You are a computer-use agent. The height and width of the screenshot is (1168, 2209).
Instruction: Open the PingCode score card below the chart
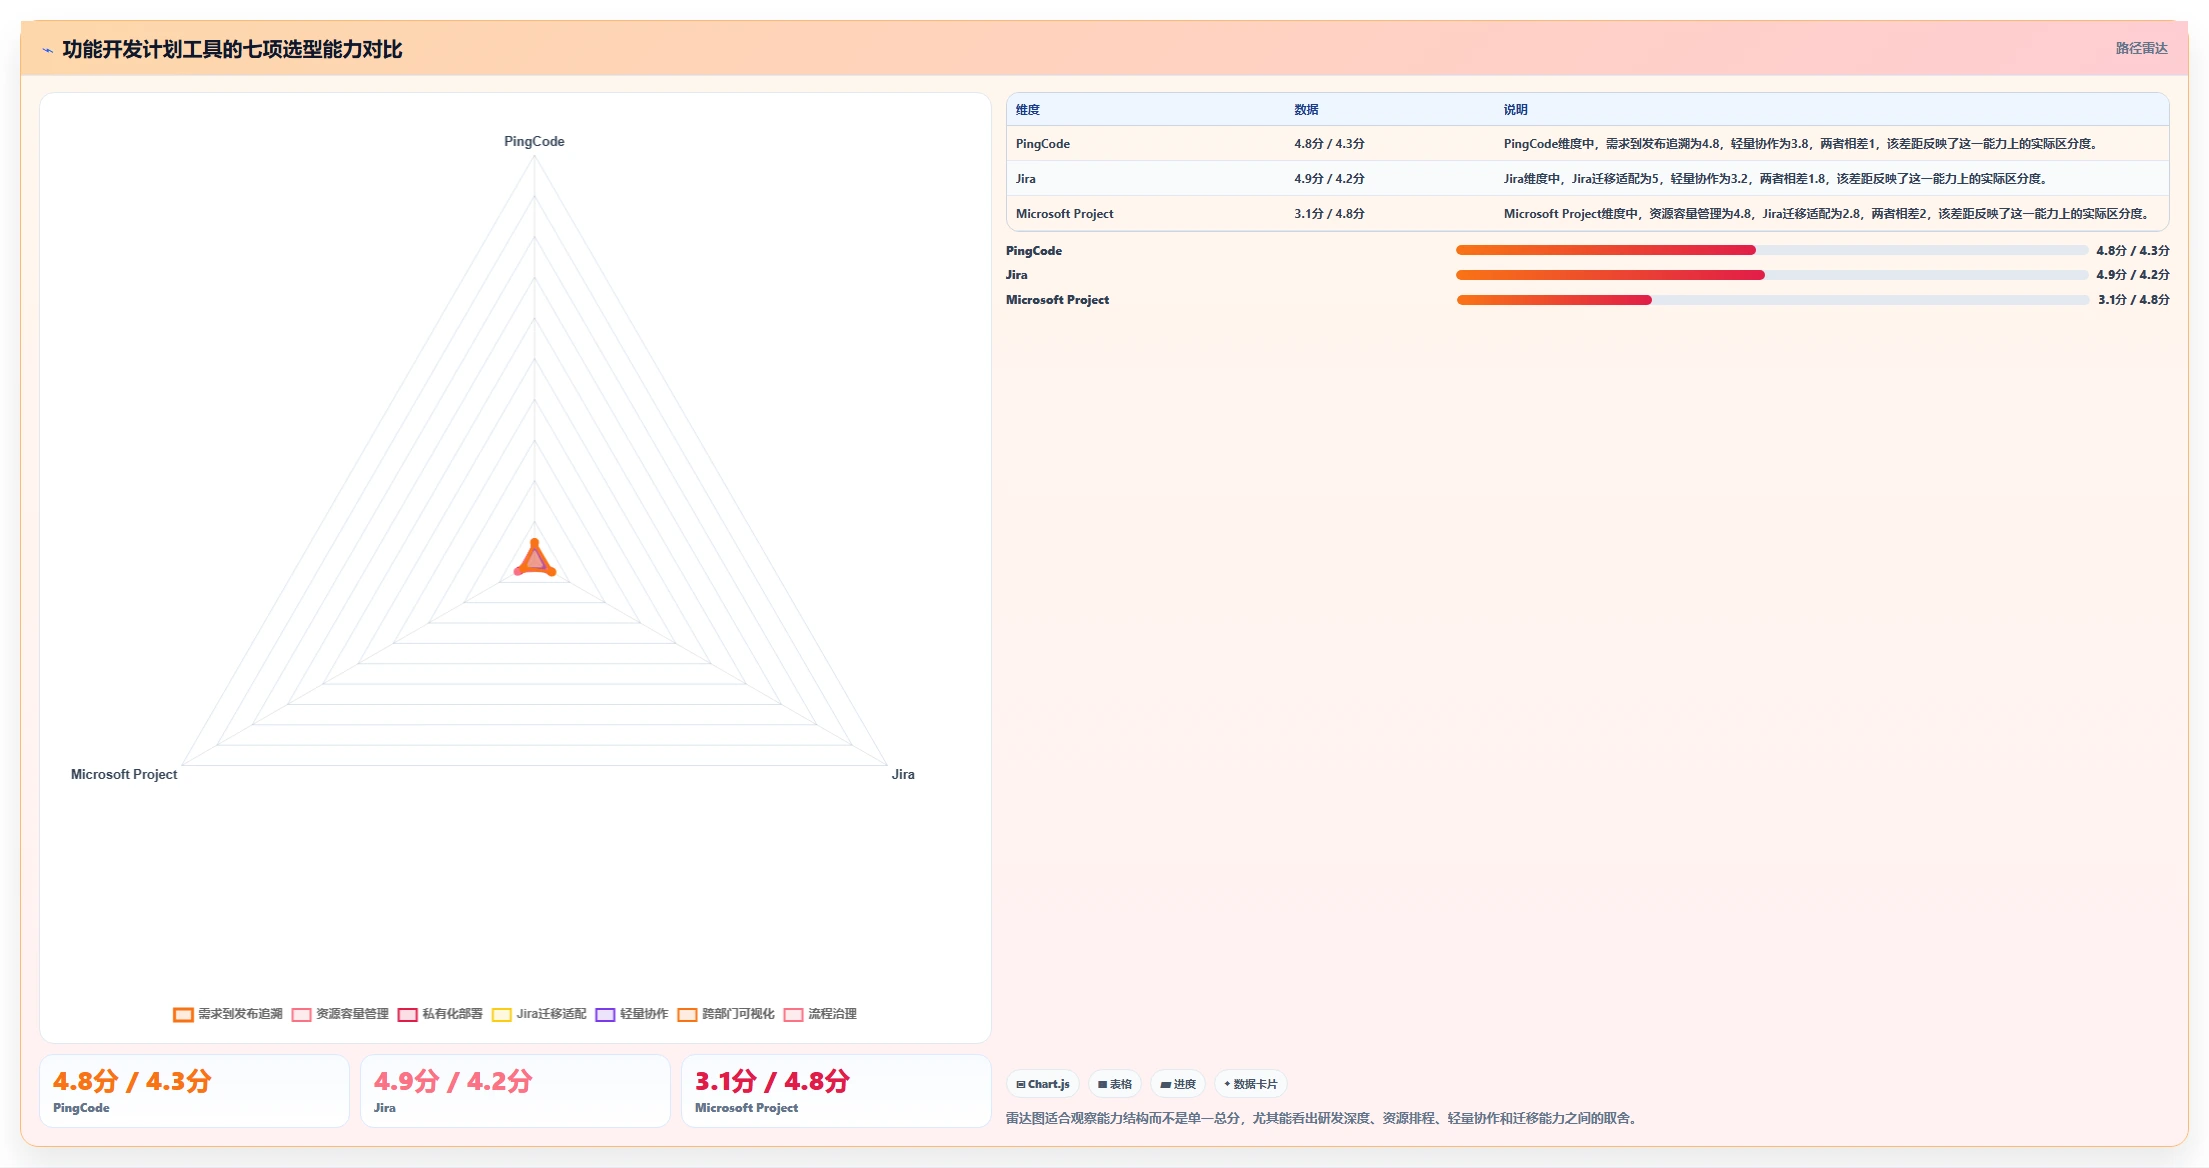click(194, 1091)
